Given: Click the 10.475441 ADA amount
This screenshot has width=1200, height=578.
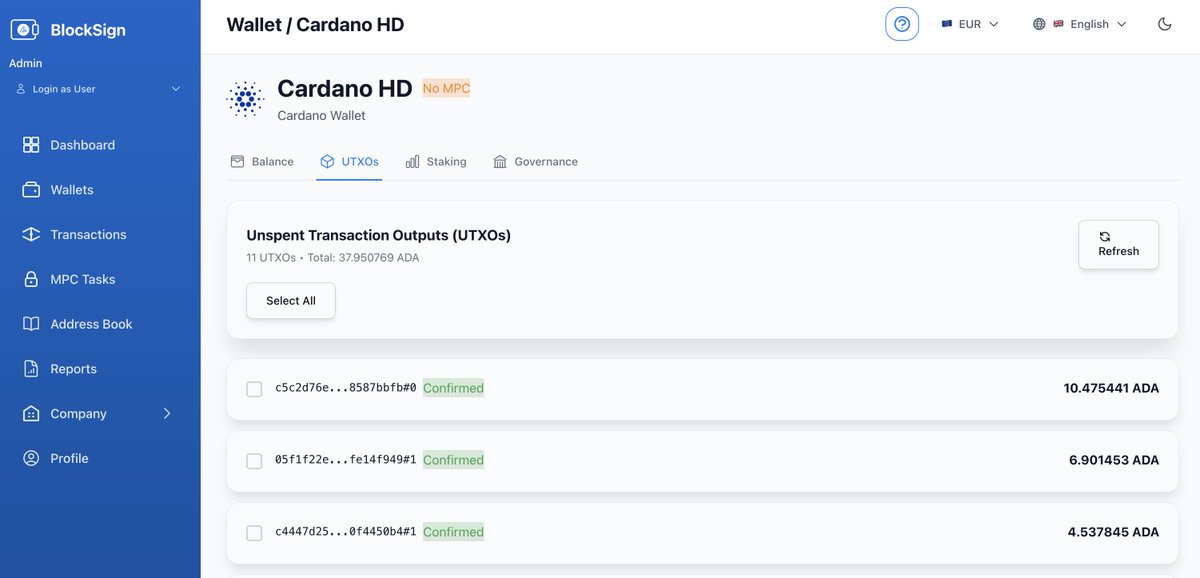Looking at the screenshot, I should point(1111,388).
